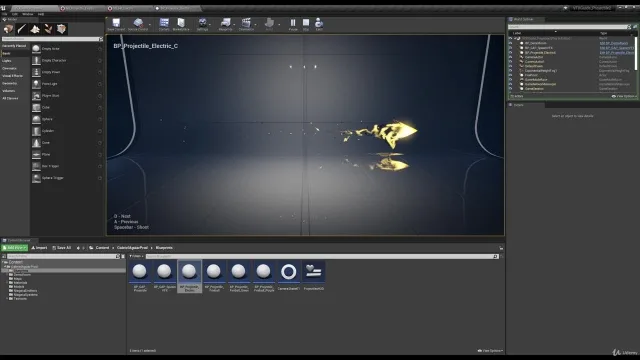The image size is (640, 360).
Task: Open the Blueprints toolbar dropdown
Action: point(225,24)
